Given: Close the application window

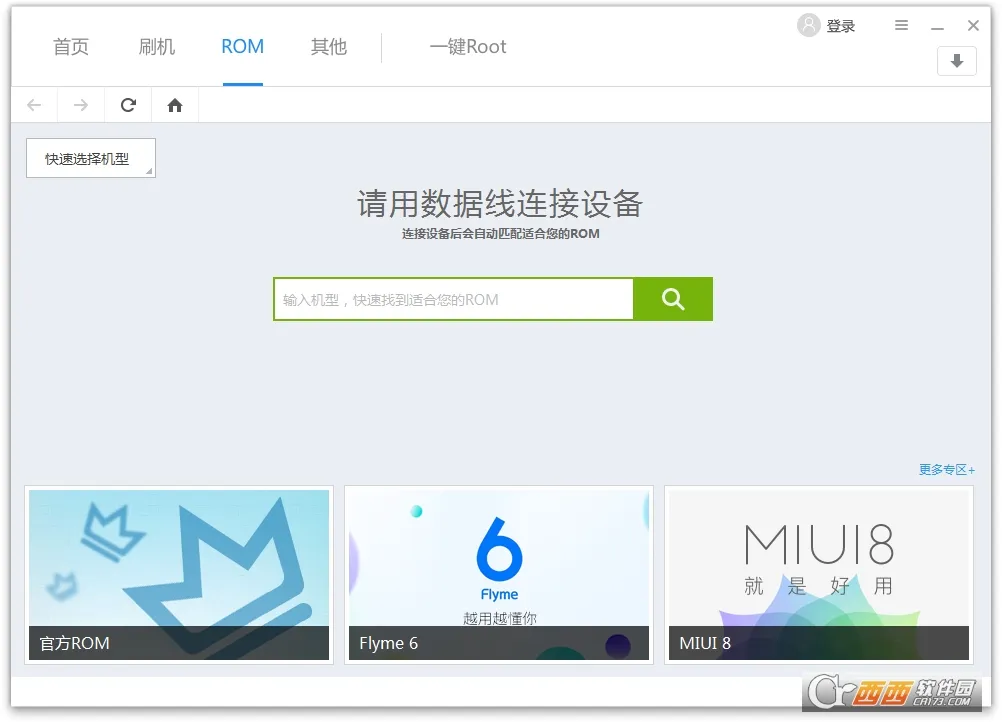Looking at the screenshot, I should pyautogui.click(x=973, y=26).
